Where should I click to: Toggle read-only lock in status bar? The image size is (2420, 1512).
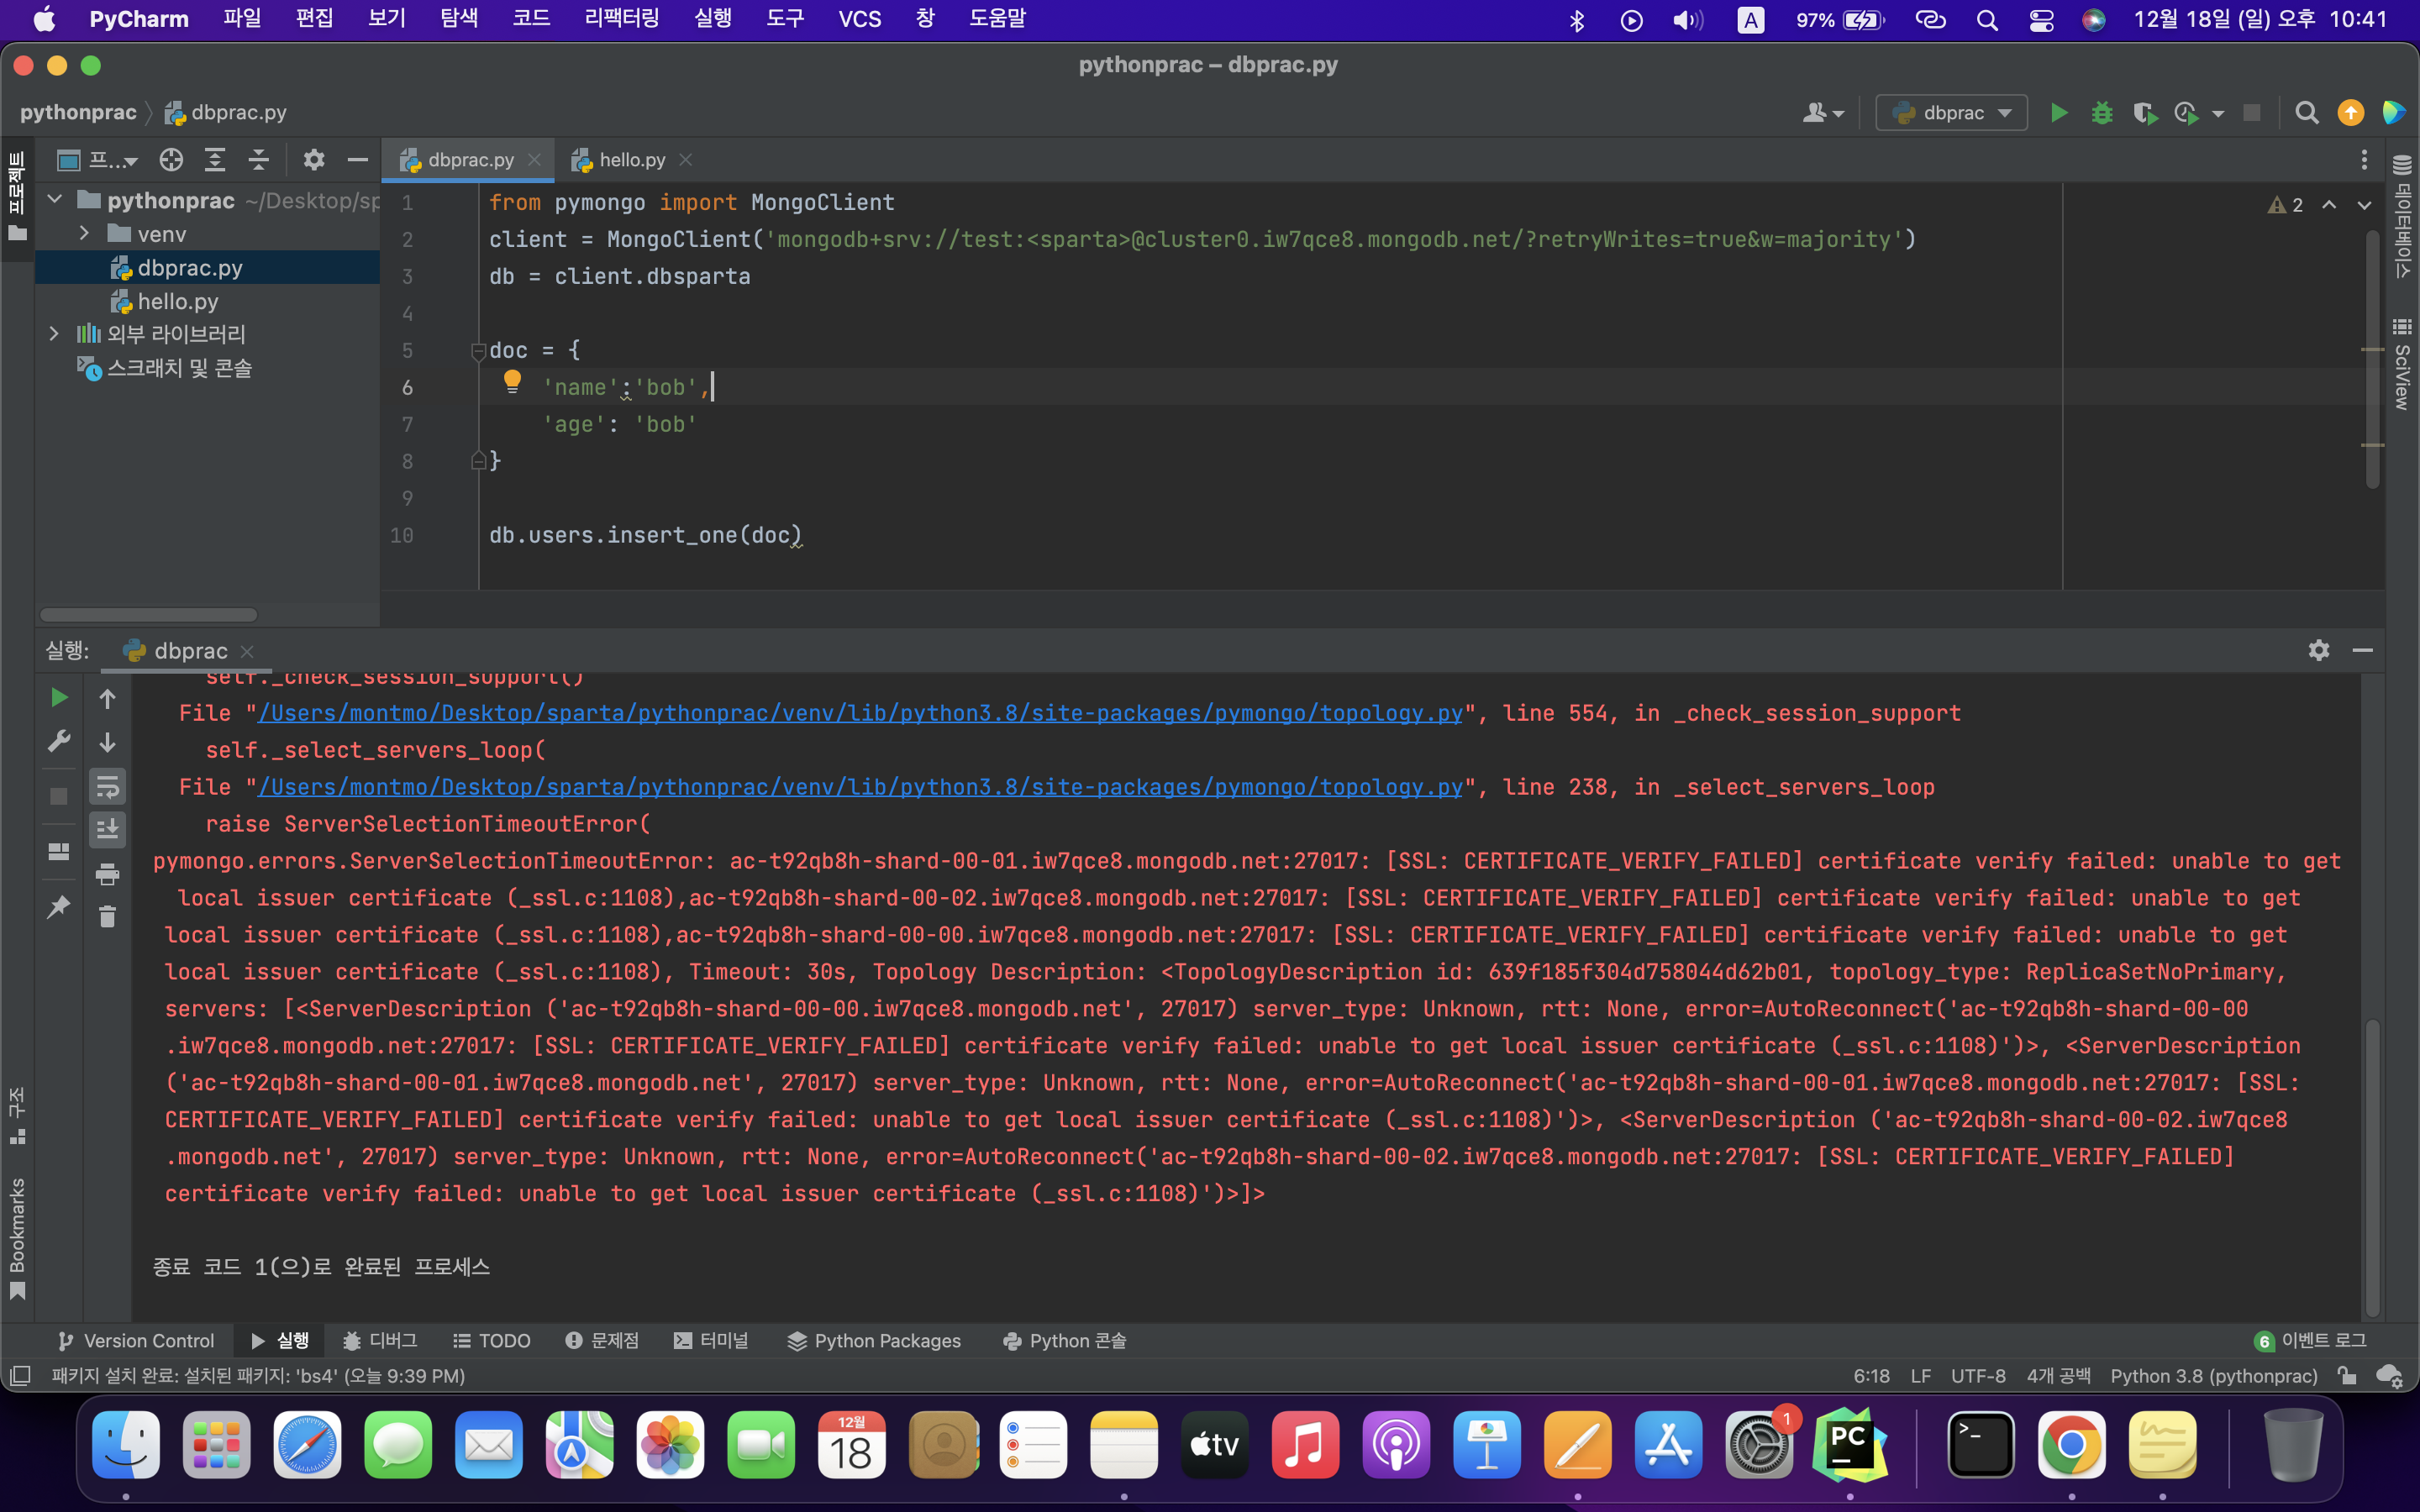(2347, 1375)
